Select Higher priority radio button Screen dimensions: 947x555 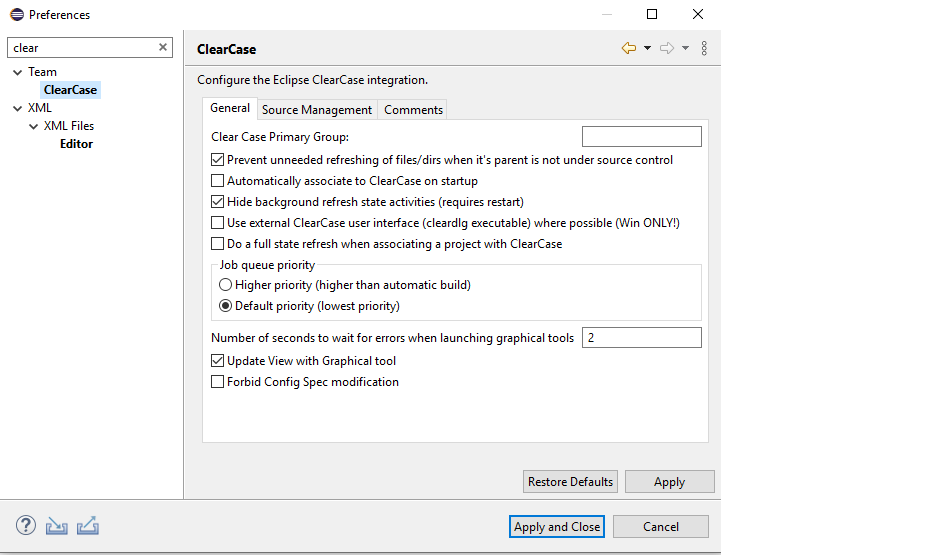click(x=226, y=285)
